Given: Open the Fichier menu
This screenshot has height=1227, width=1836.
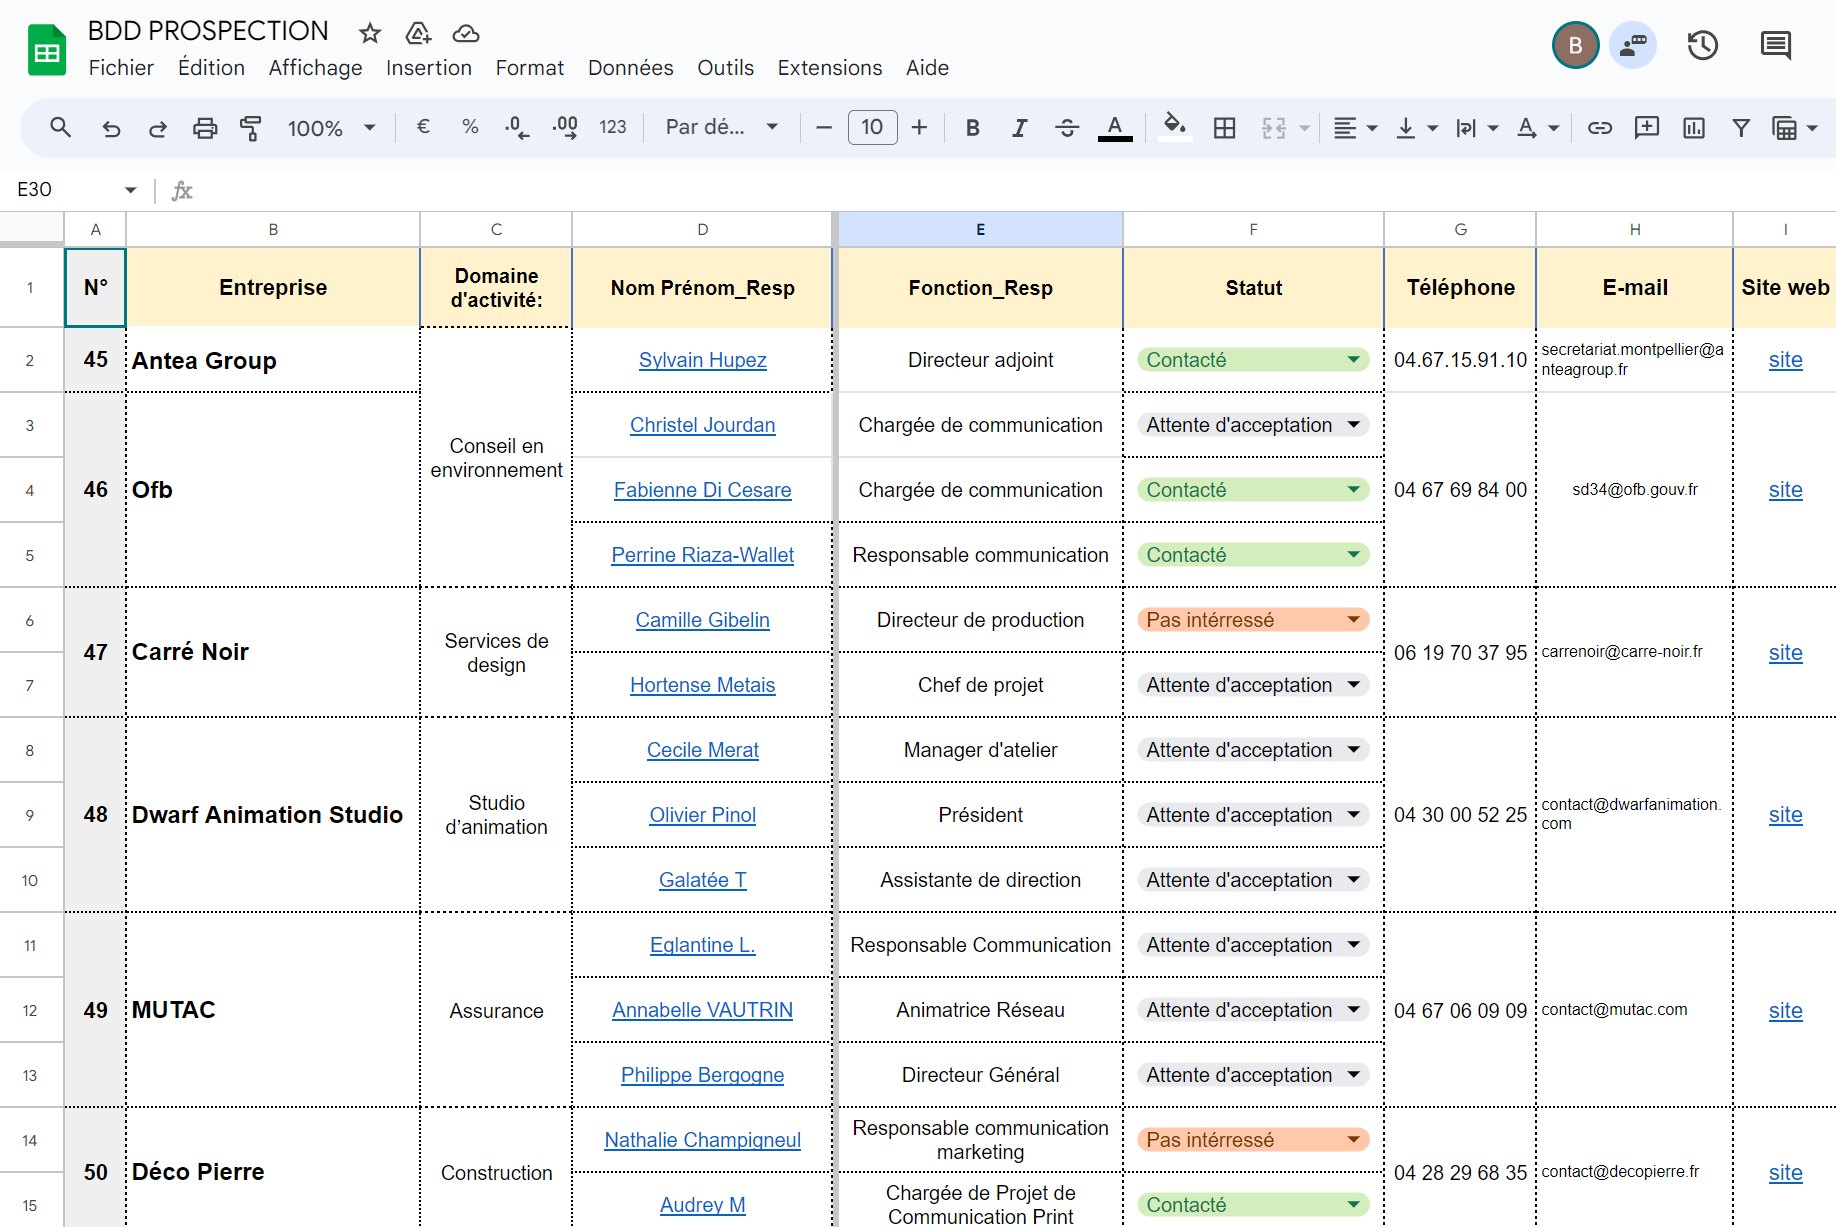Looking at the screenshot, I should click(121, 68).
